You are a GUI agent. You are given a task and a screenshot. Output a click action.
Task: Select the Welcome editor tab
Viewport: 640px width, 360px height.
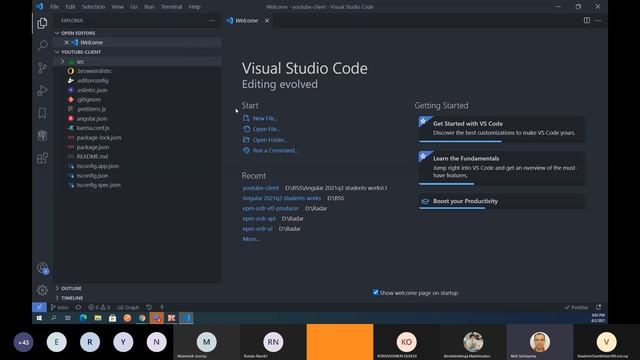(x=247, y=20)
